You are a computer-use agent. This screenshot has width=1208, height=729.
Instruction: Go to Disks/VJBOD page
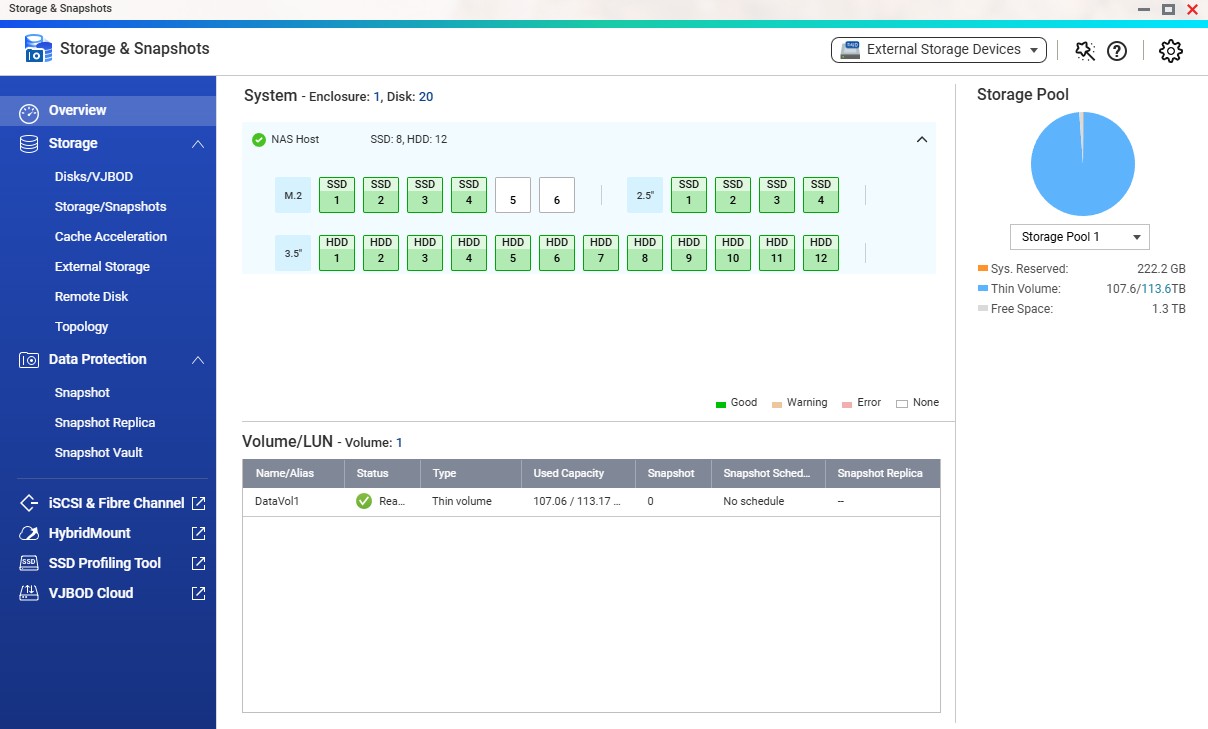(94, 177)
